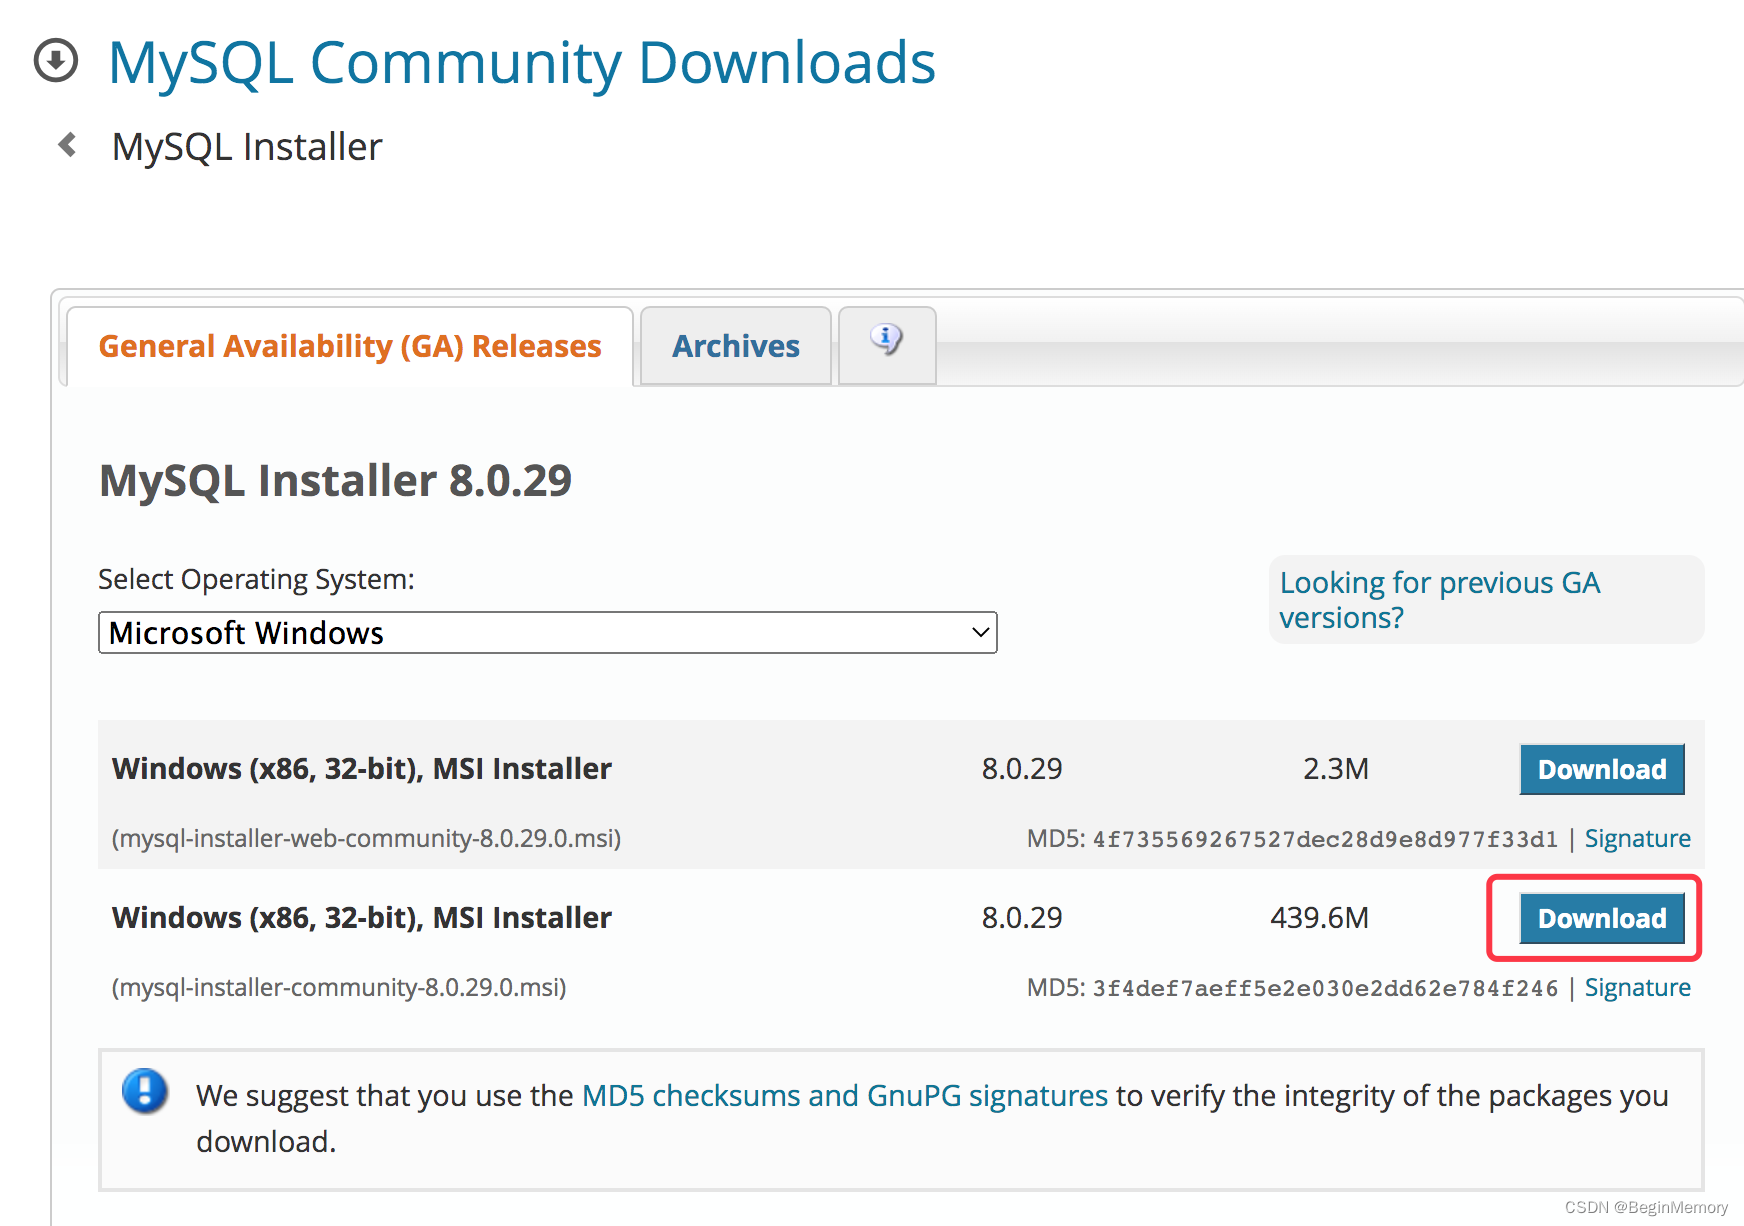This screenshot has height=1226, width=1744.
Task: Click Signature link for the full installer
Action: click(x=1637, y=987)
